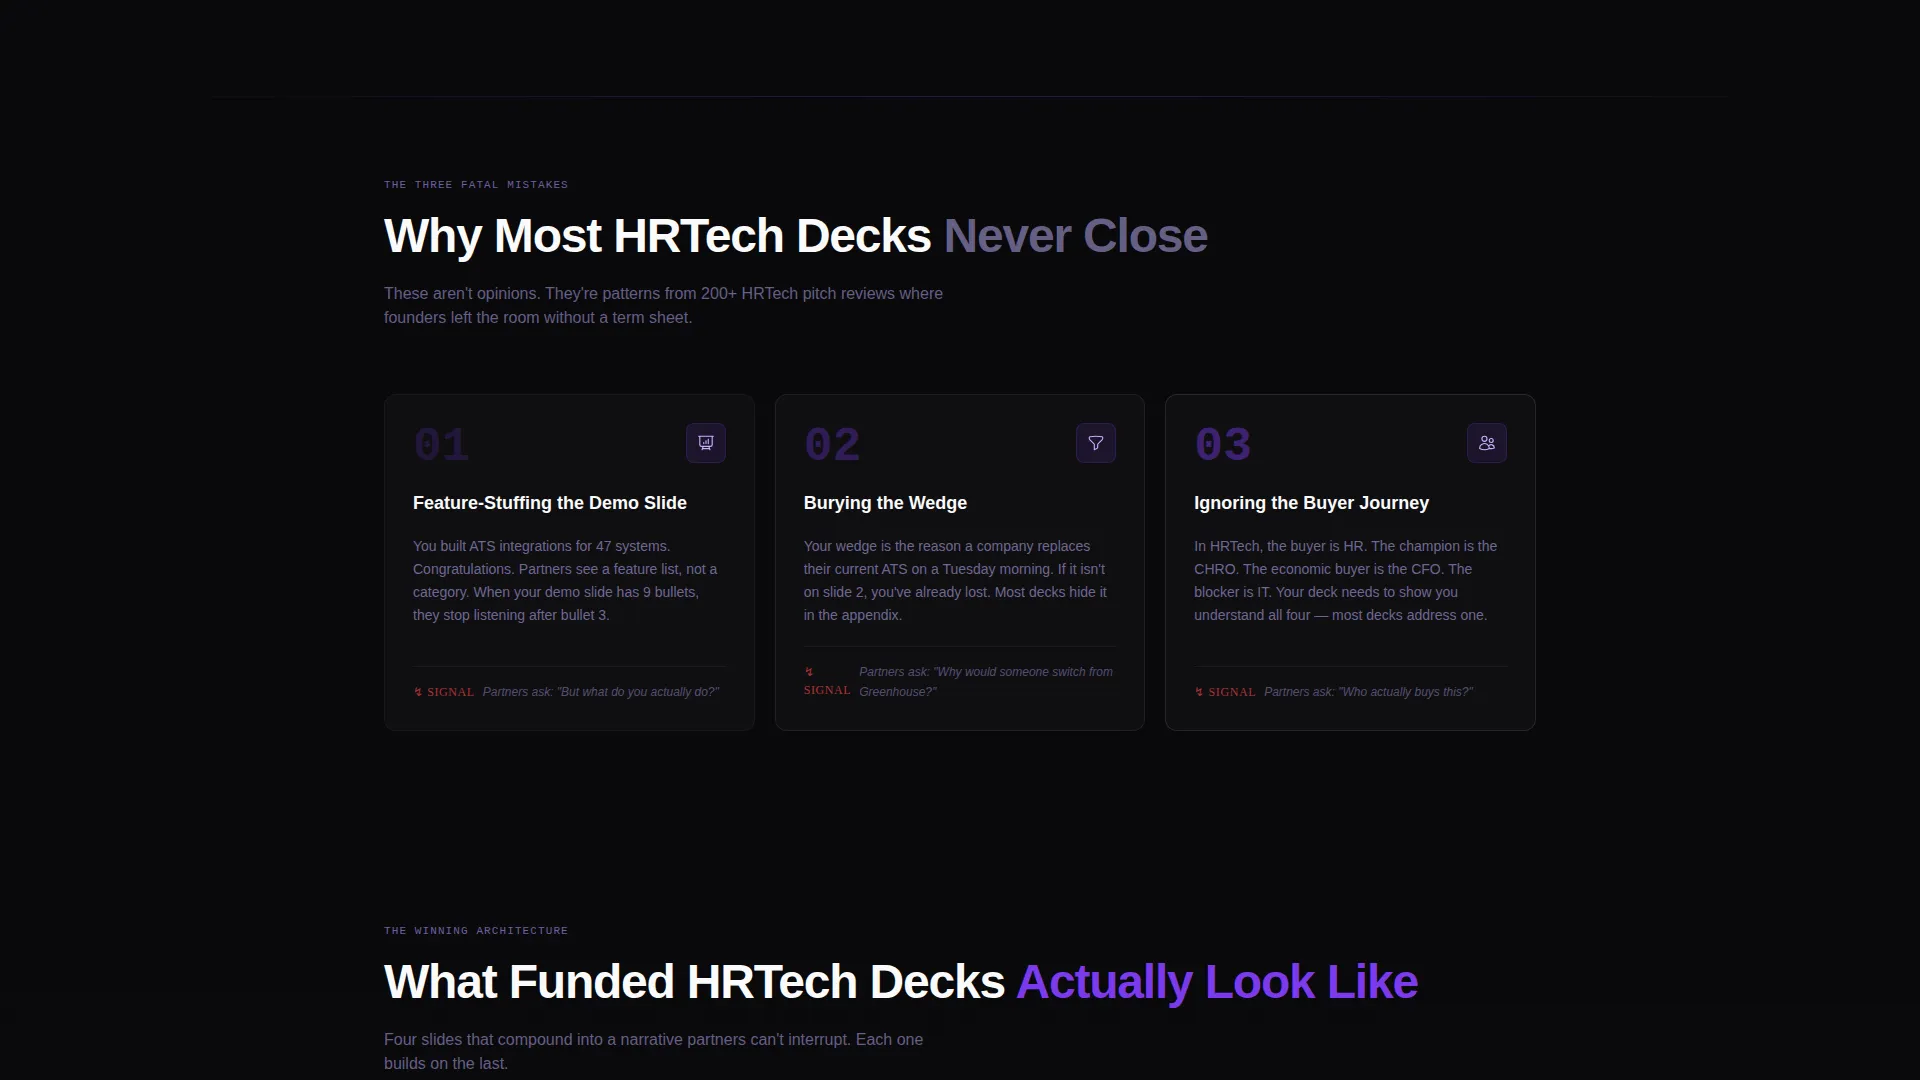
Task: Click the SIGNAL label in the Feature-Stuffing card
Action: click(450, 692)
